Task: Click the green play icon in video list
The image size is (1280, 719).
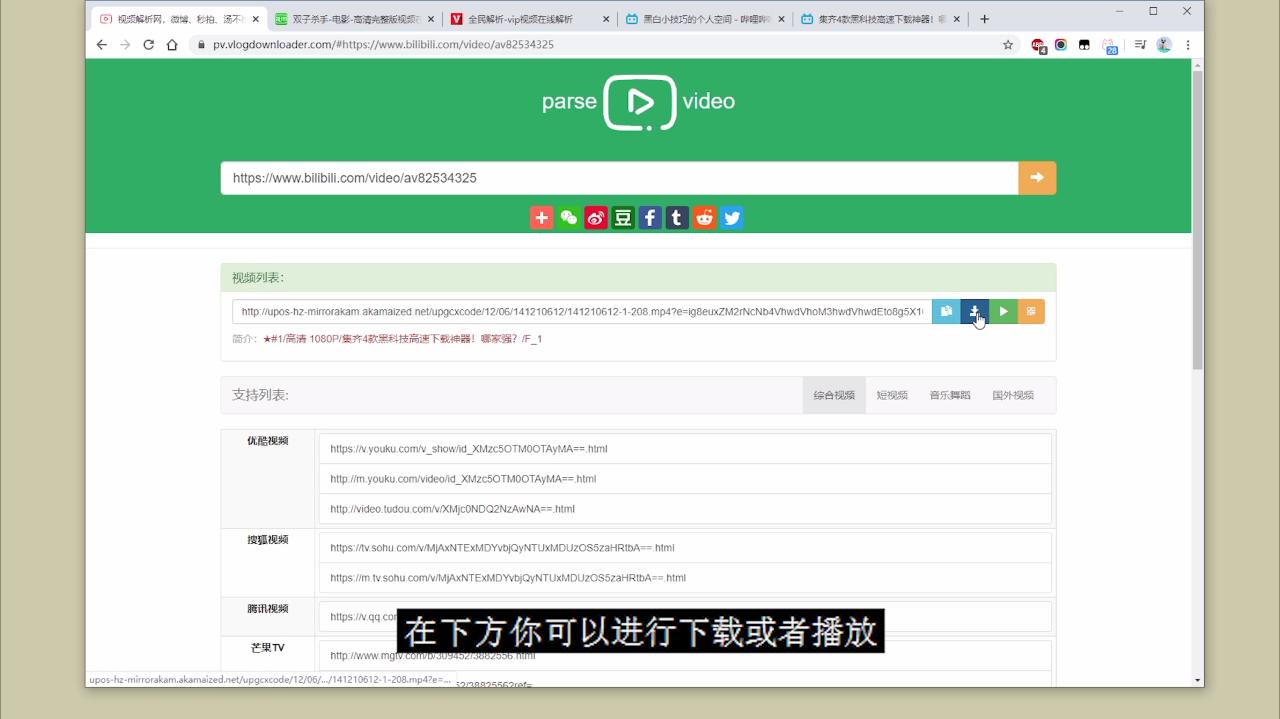Action: (x=1003, y=312)
